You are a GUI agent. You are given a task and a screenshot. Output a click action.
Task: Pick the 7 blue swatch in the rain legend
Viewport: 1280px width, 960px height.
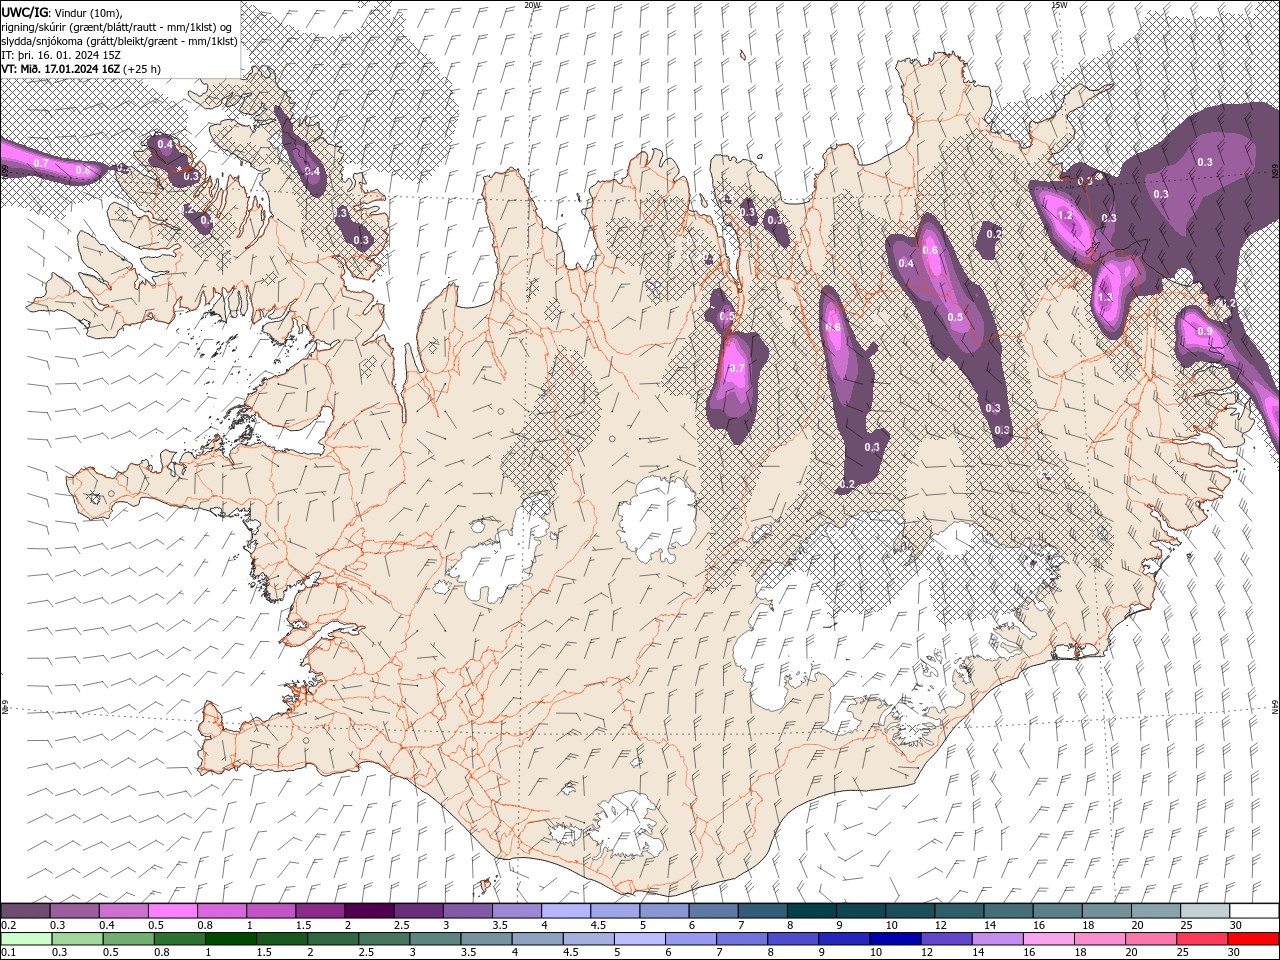741,939
